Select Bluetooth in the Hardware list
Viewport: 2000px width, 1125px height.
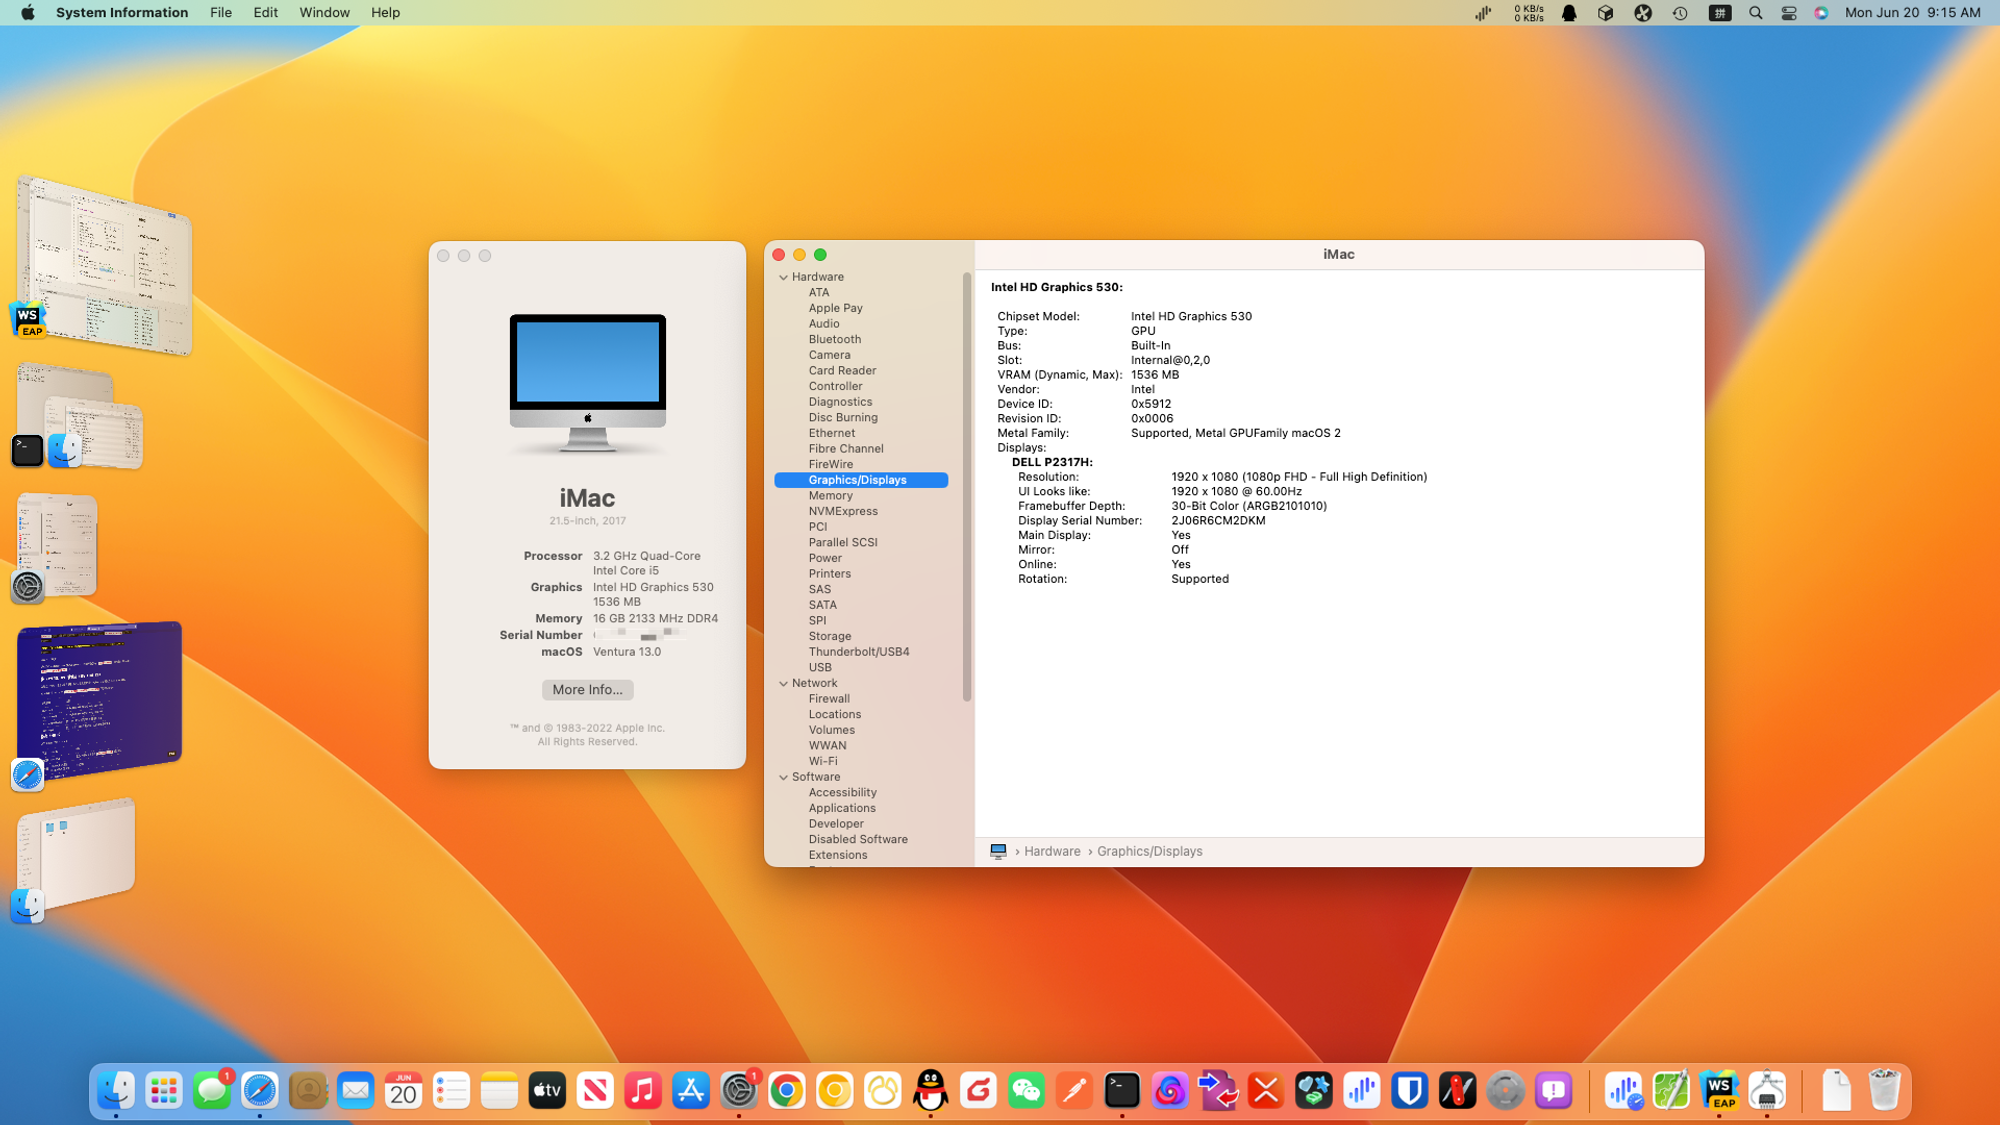[x=835, y=340]
